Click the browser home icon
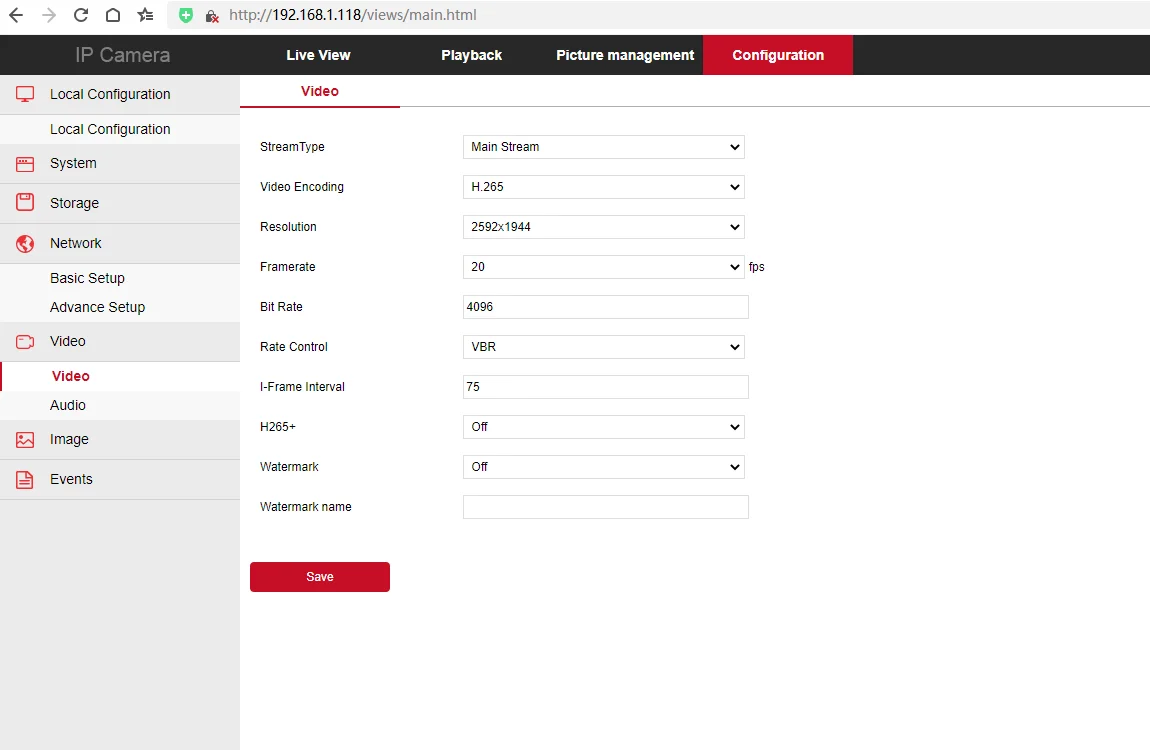This screenshot has width=1150, height=750. pyautogui.click(x=113, y=15)
